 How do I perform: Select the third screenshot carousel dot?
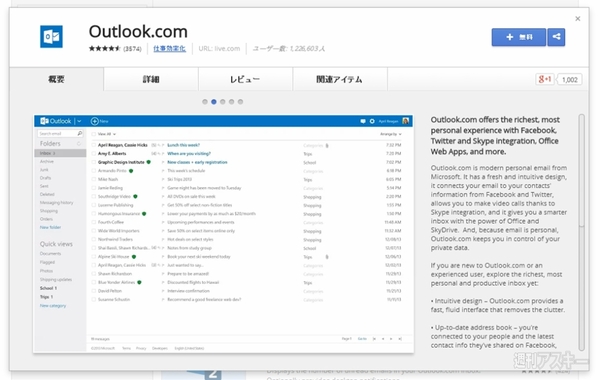(223, 102)
